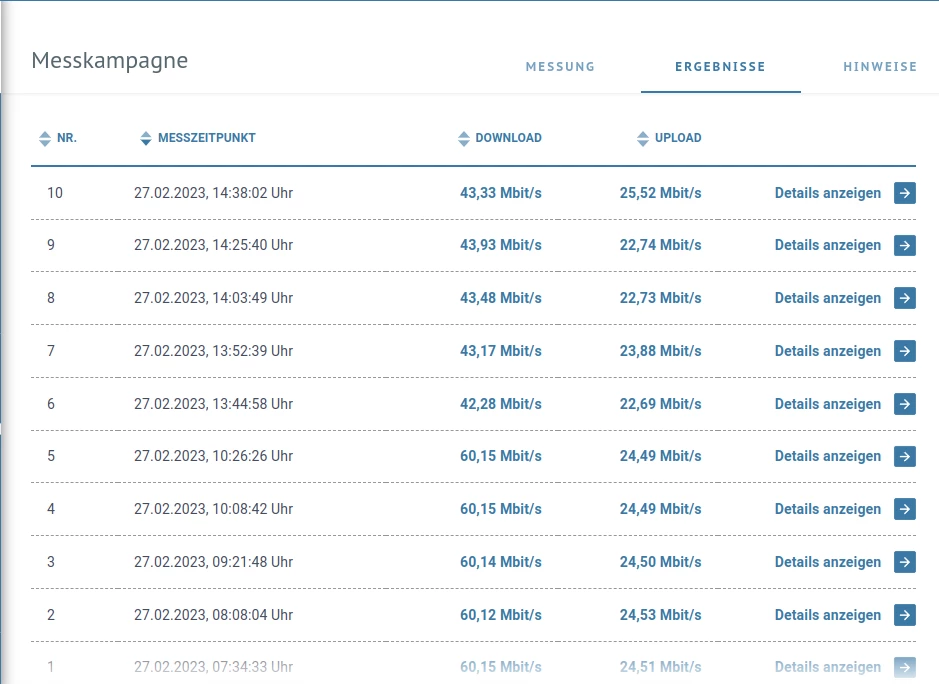Click download value 43,48 Mbit/s
Screen dimensions: 939x684
tap(501, 298)
